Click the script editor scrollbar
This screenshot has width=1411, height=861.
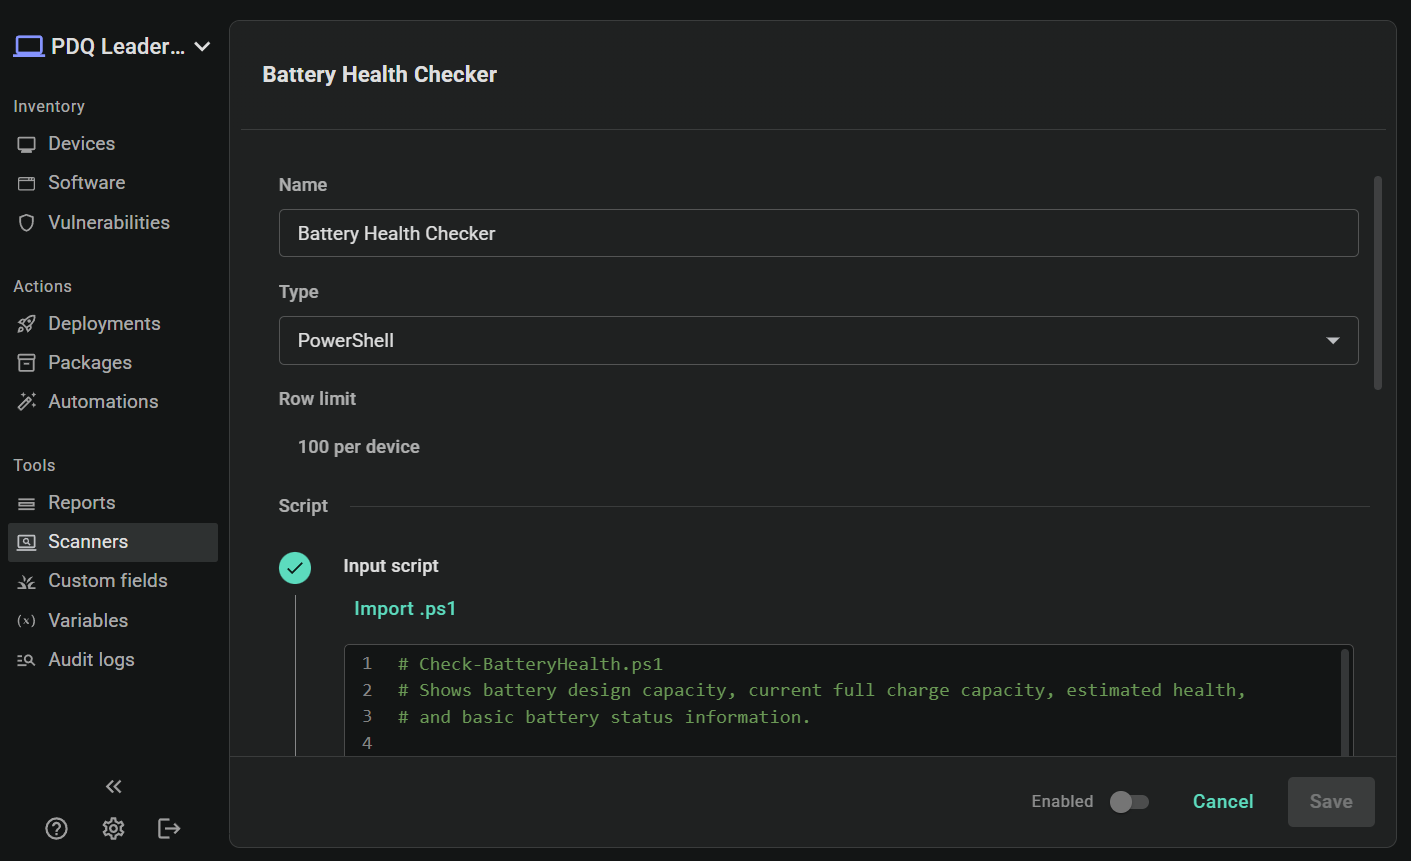[x=1345, y=702]
